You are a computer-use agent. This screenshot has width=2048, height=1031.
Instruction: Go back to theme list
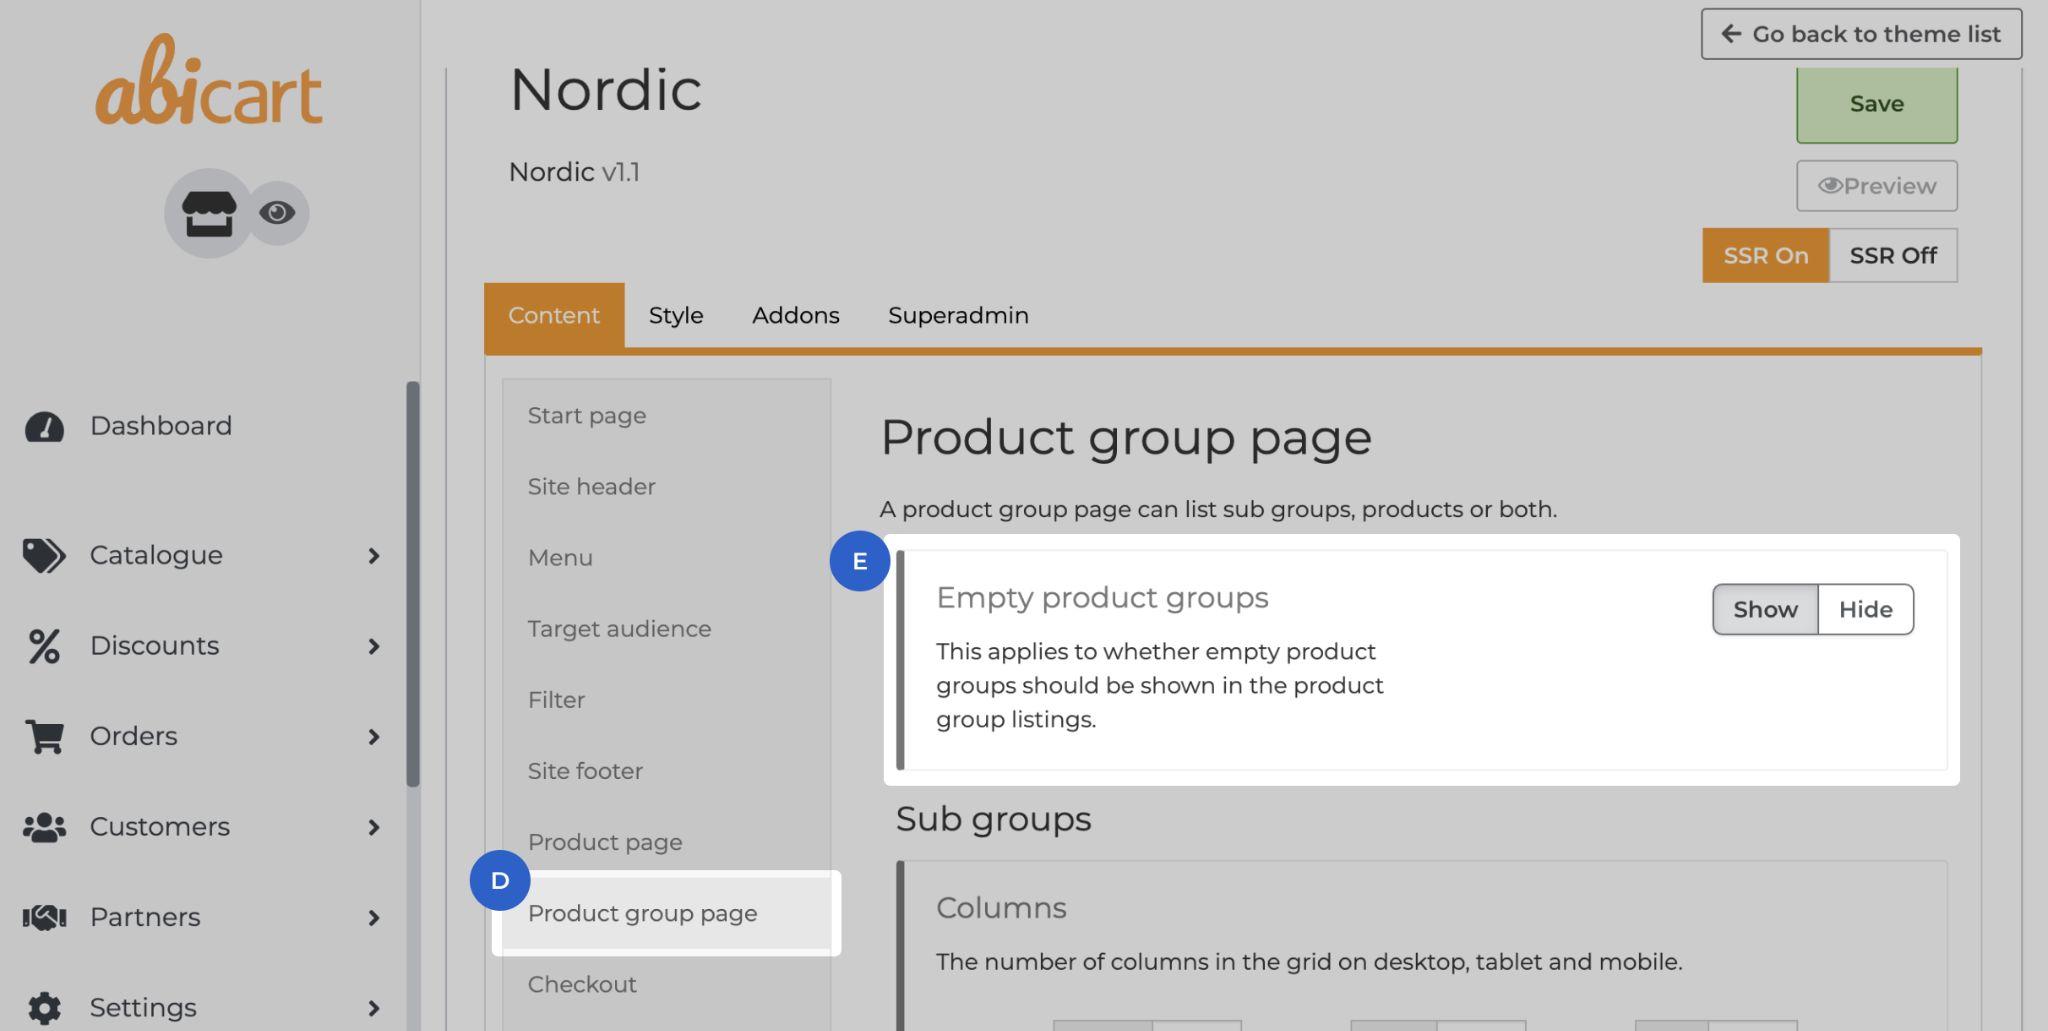[x=1861, y=34]
